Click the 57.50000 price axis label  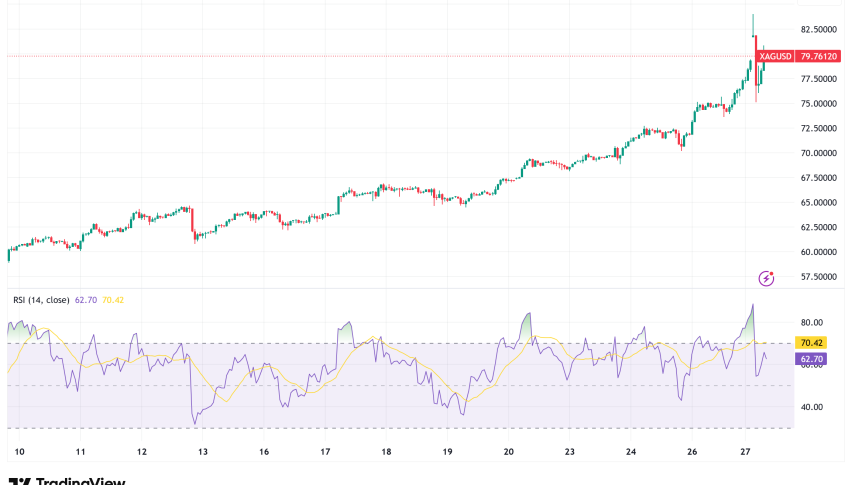[x=821, y=277]
